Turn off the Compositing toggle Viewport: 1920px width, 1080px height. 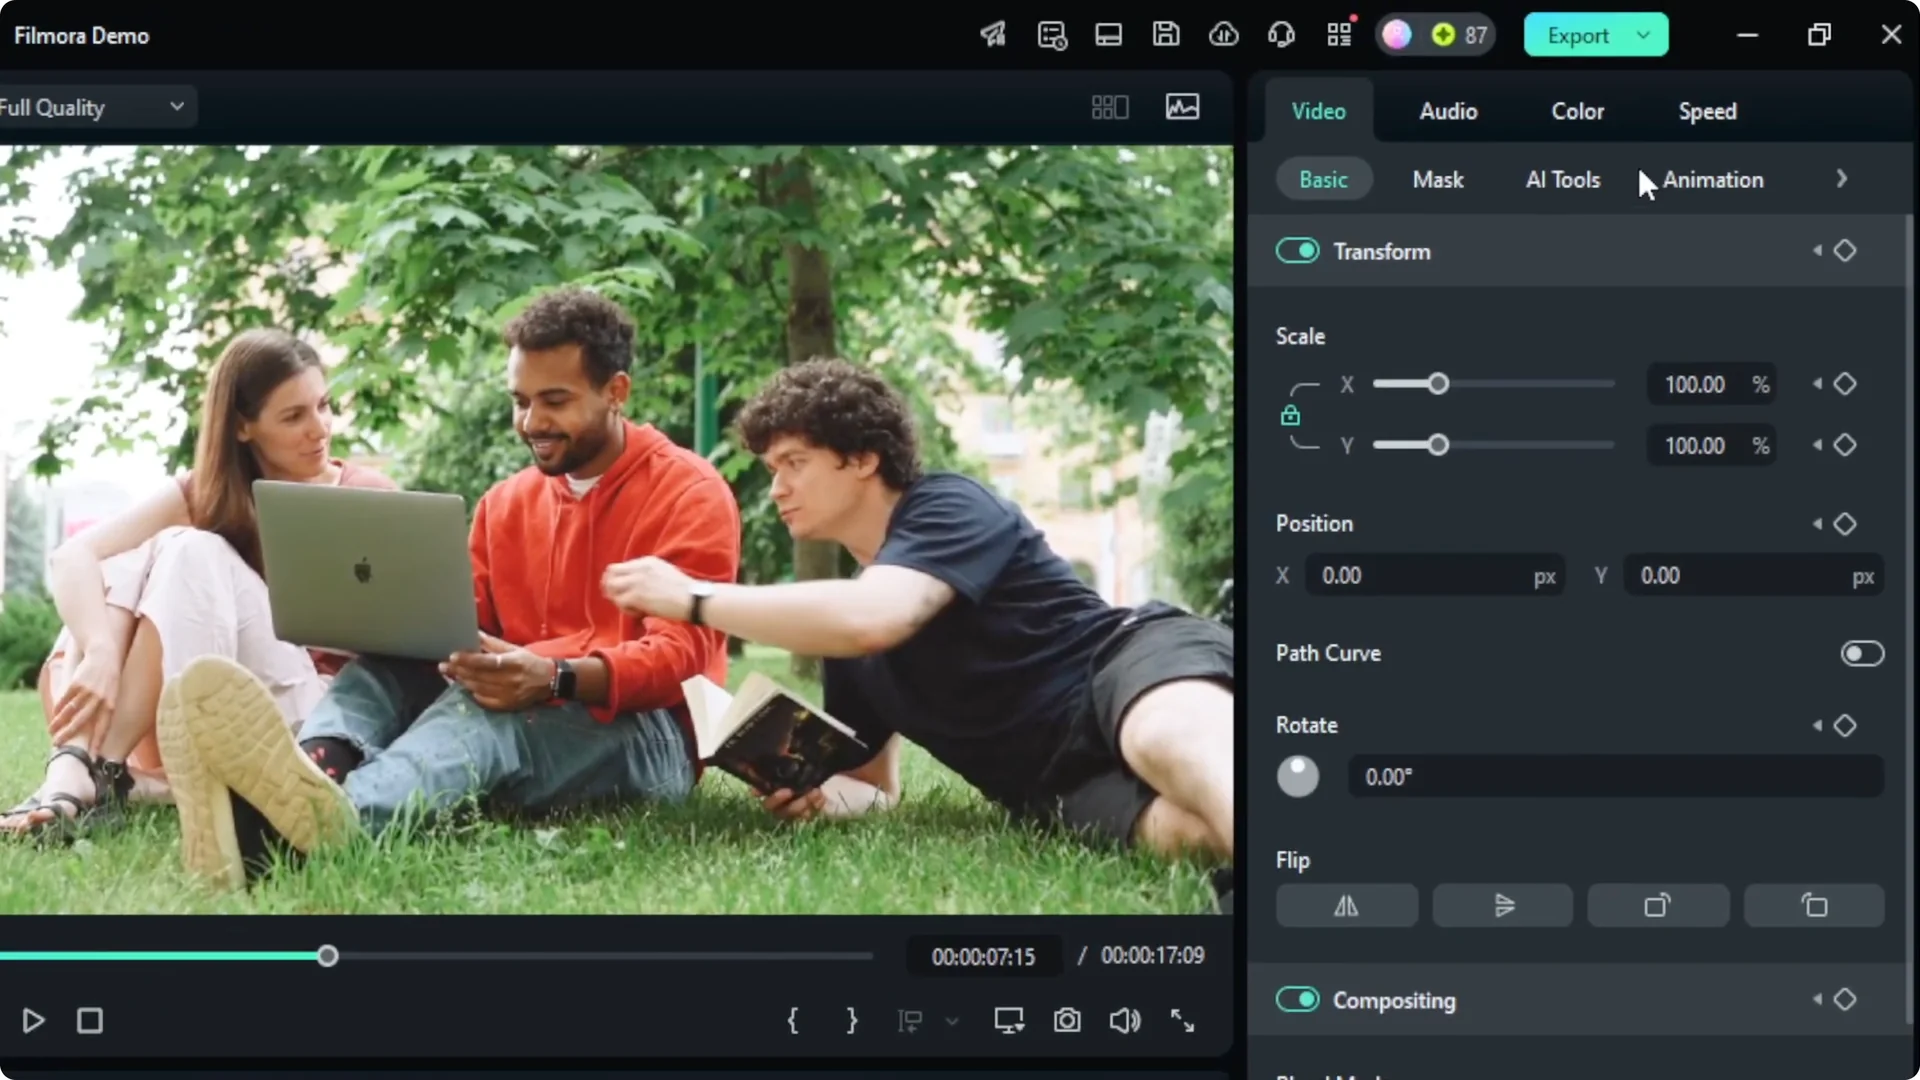pyautogui.click(x=1297, y=999)
